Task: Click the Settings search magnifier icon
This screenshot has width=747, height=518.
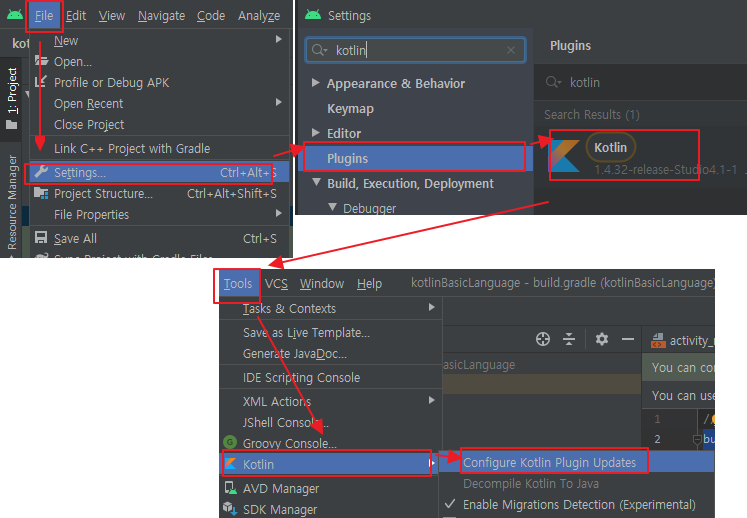Action: click(x=319, y=50)
